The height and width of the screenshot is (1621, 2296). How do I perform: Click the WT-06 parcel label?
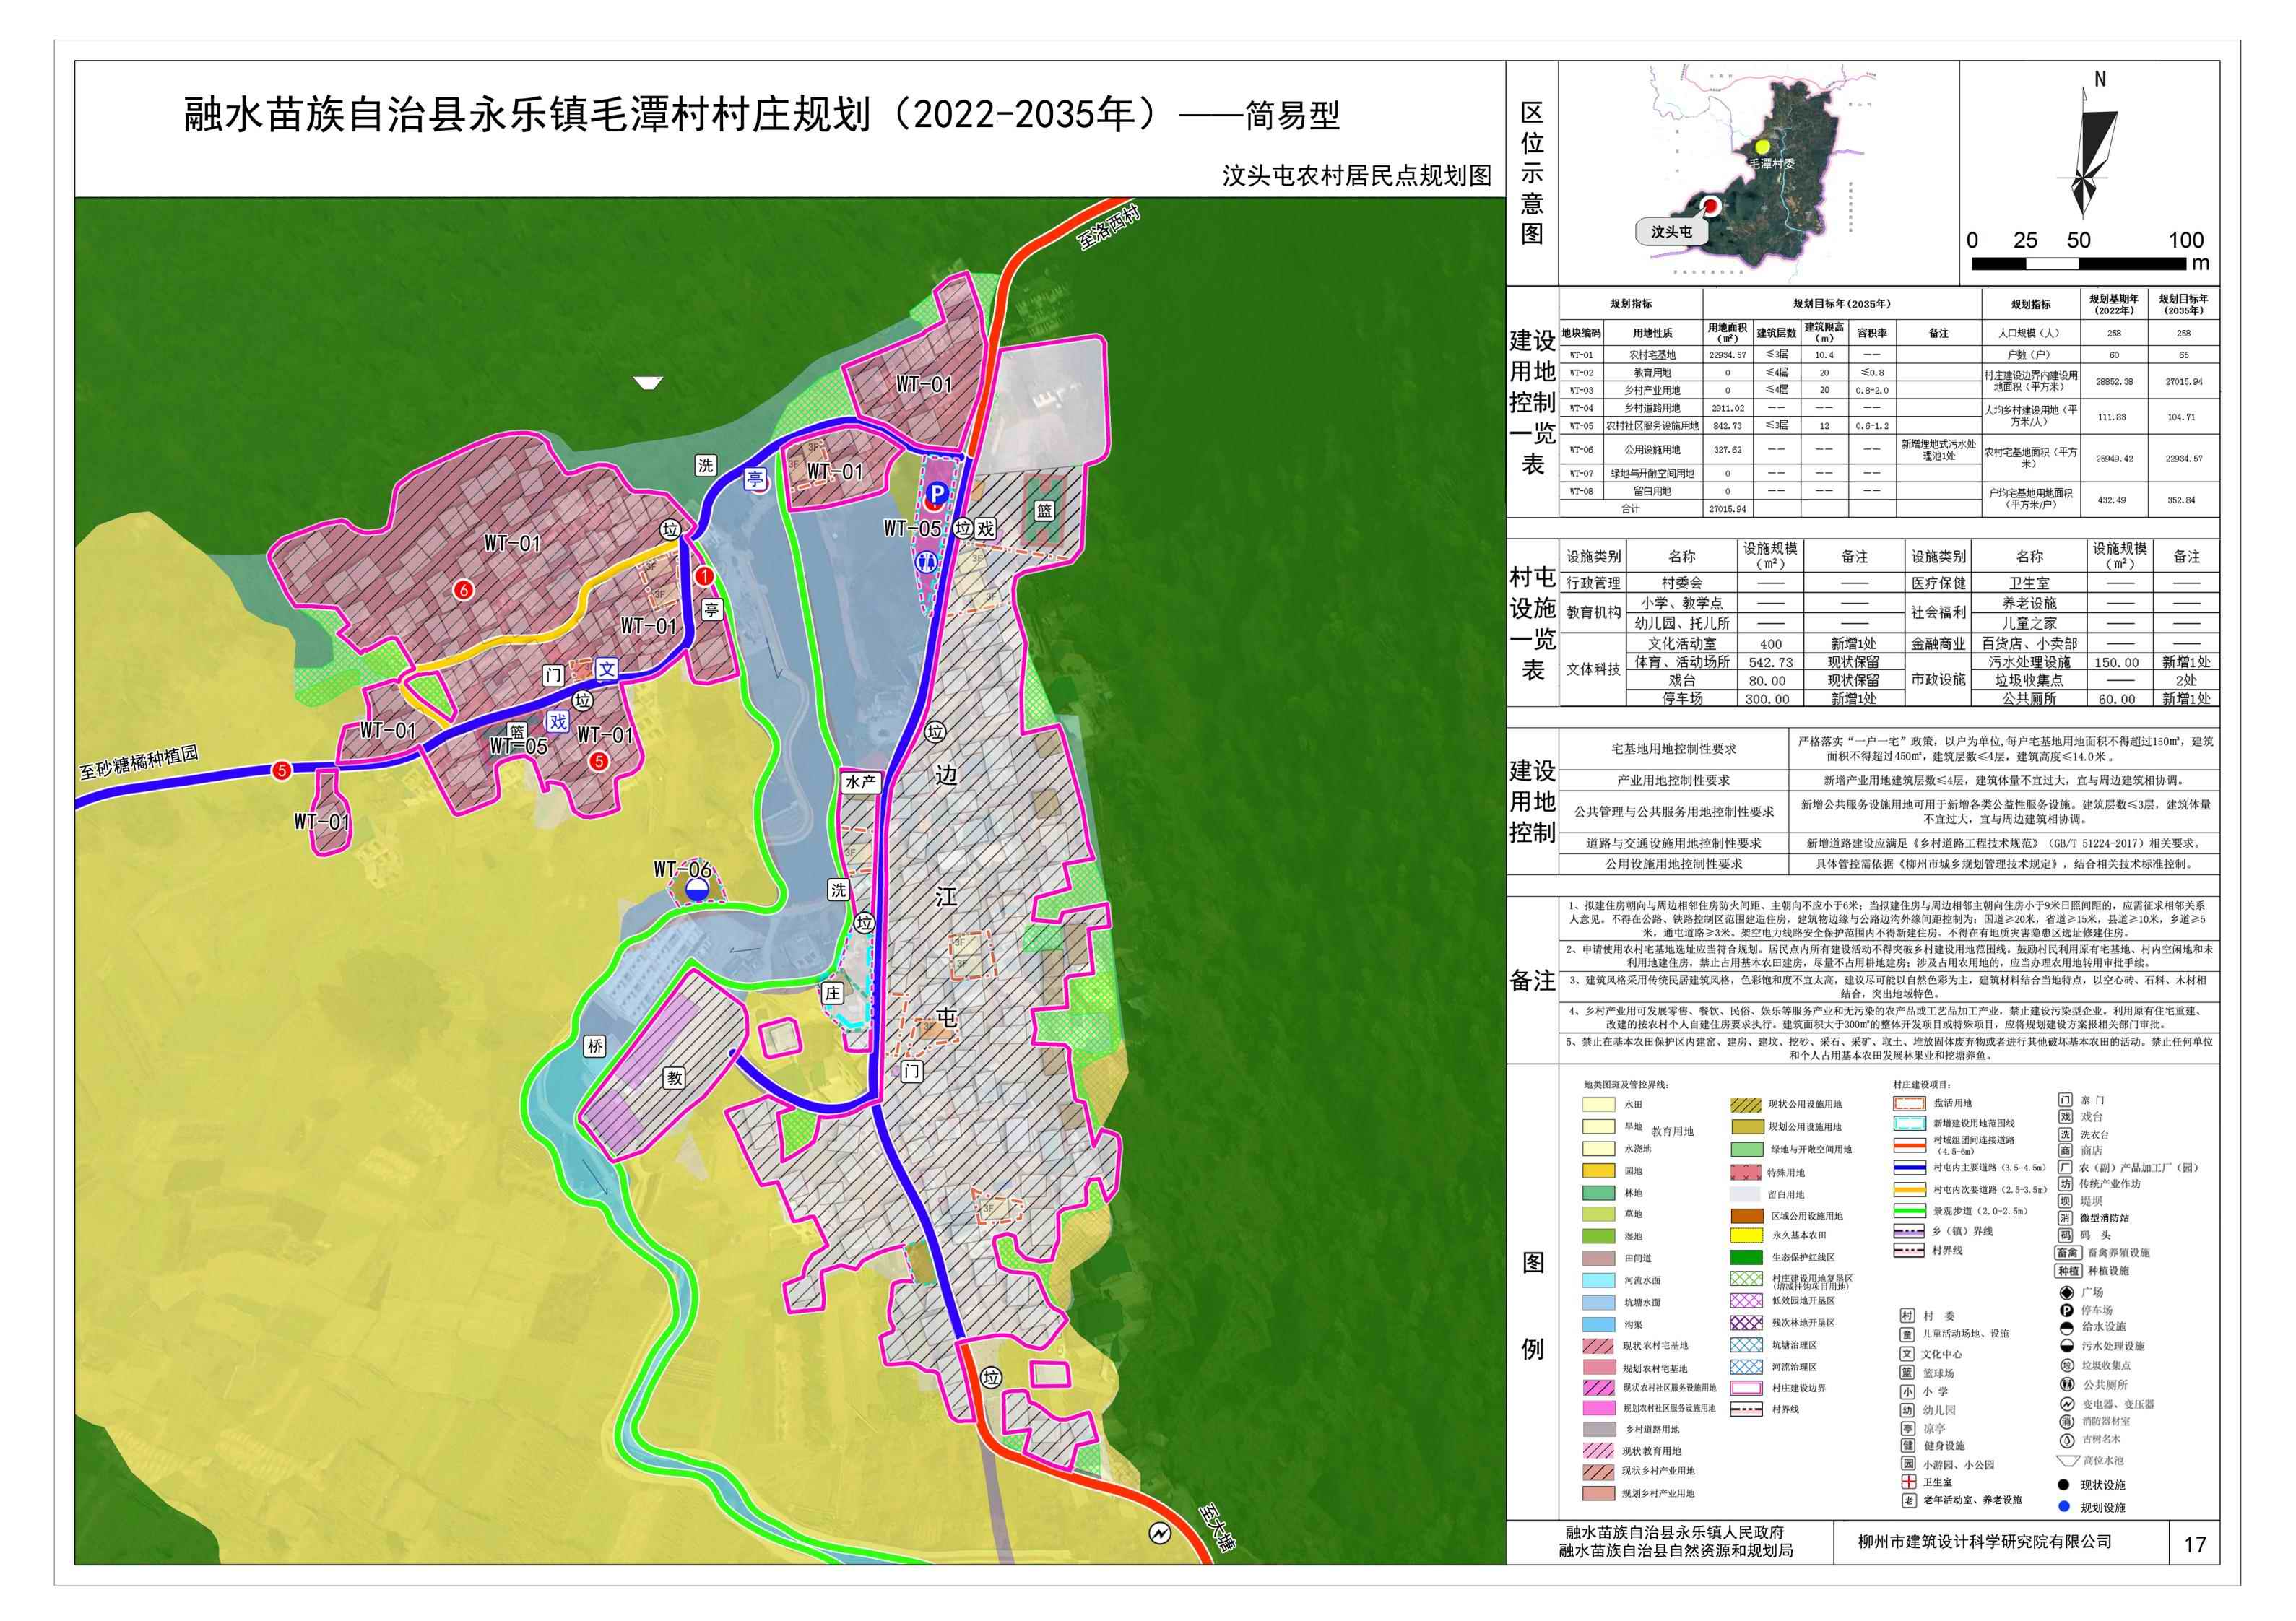682,869
